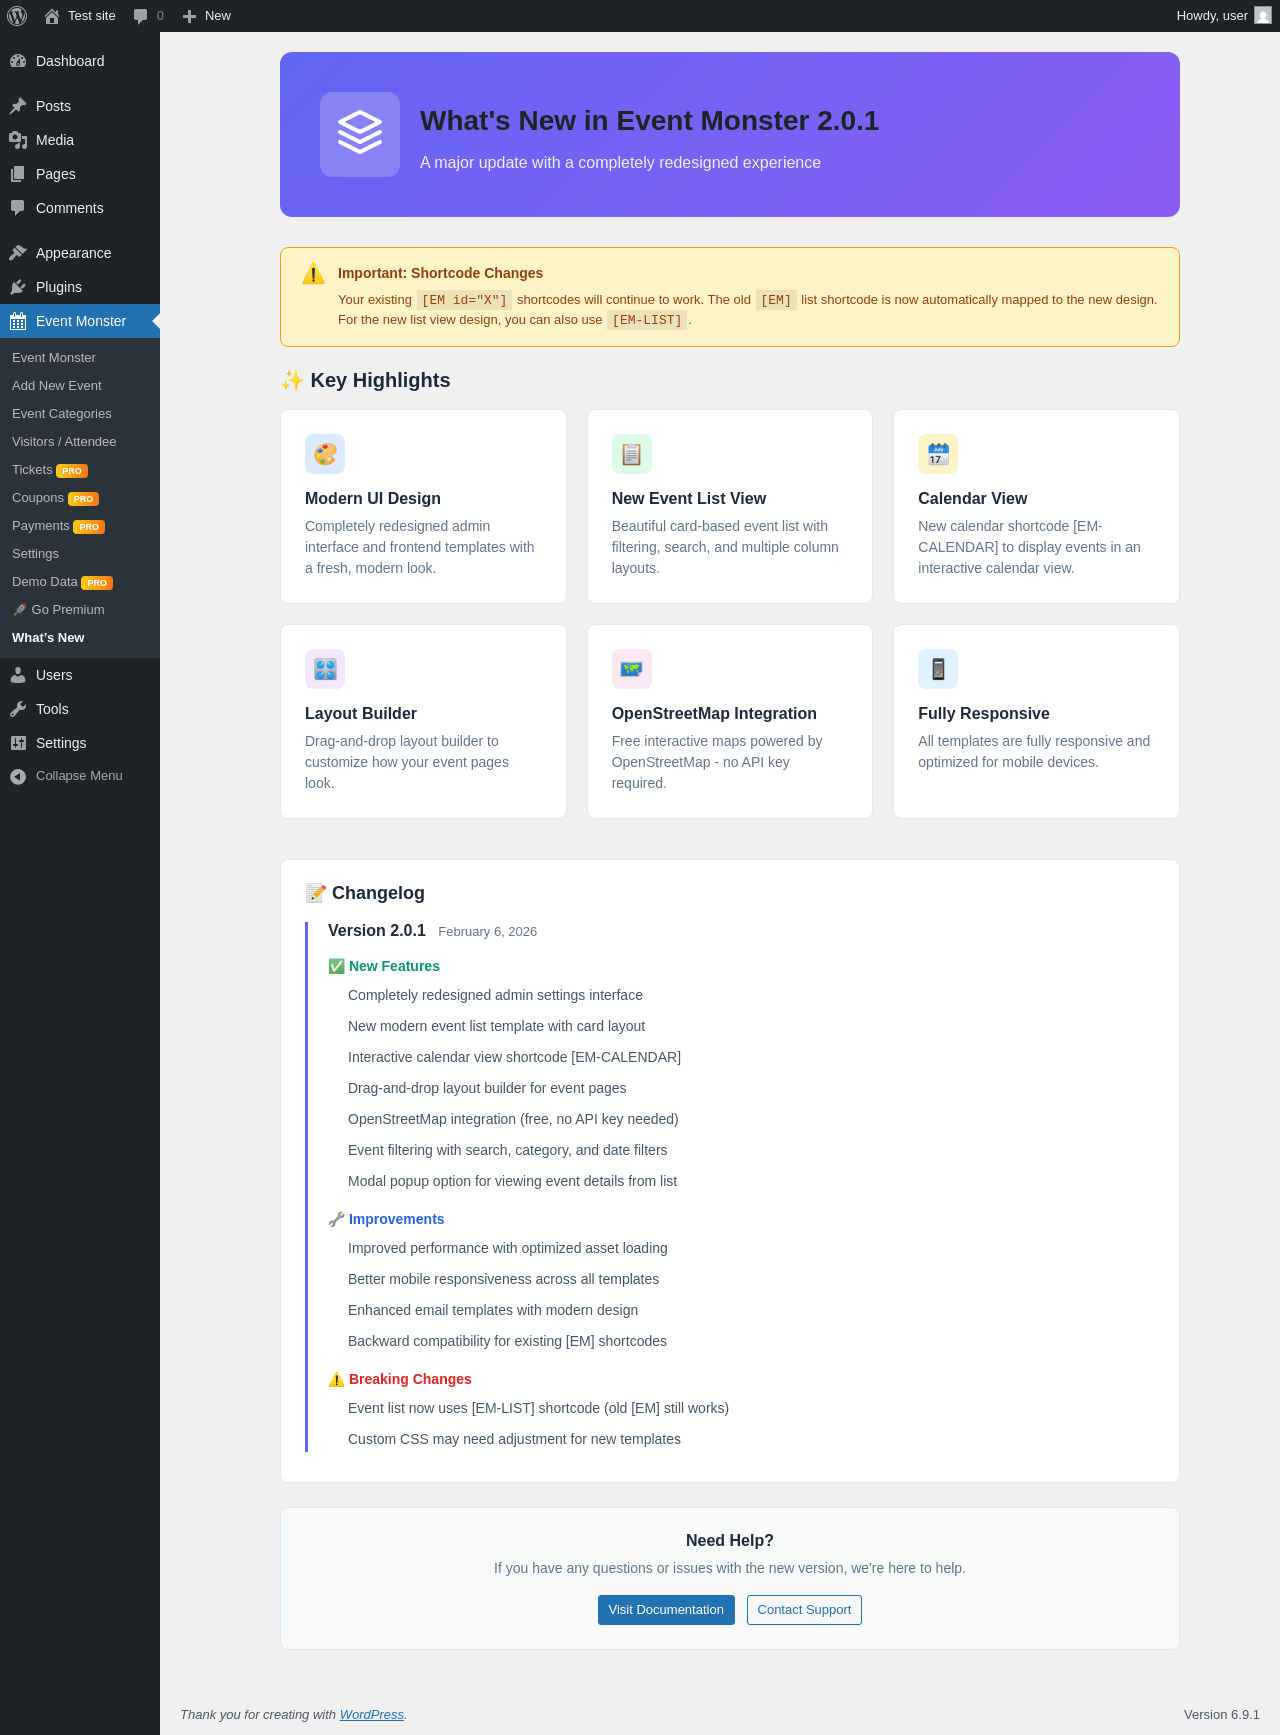The height and width of the screenshot is (1735, 1280).
Task: Click the Event Monster calendar icon
Action: click(18, 321)
